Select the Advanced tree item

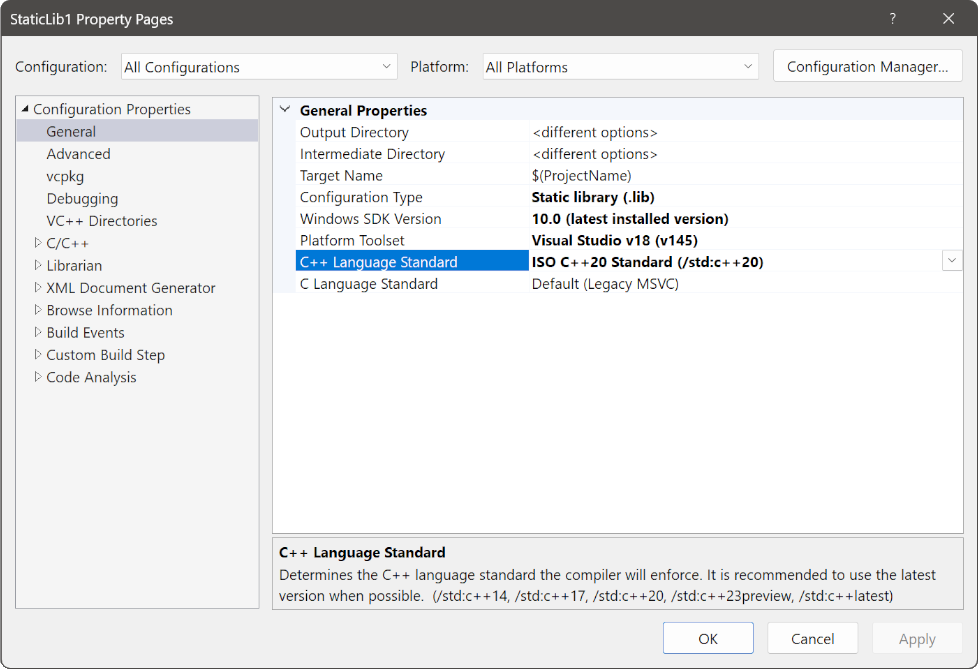(x=78, y=153)
